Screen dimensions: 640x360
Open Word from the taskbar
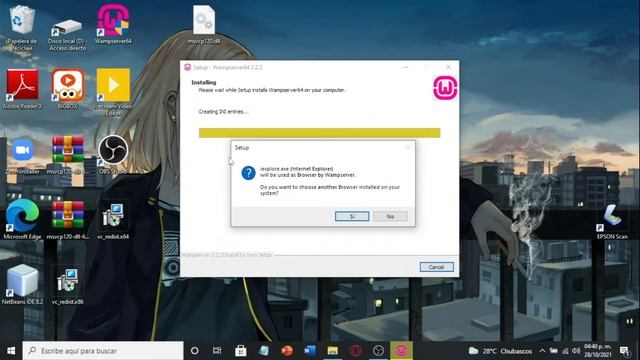(x=309, y=351)
